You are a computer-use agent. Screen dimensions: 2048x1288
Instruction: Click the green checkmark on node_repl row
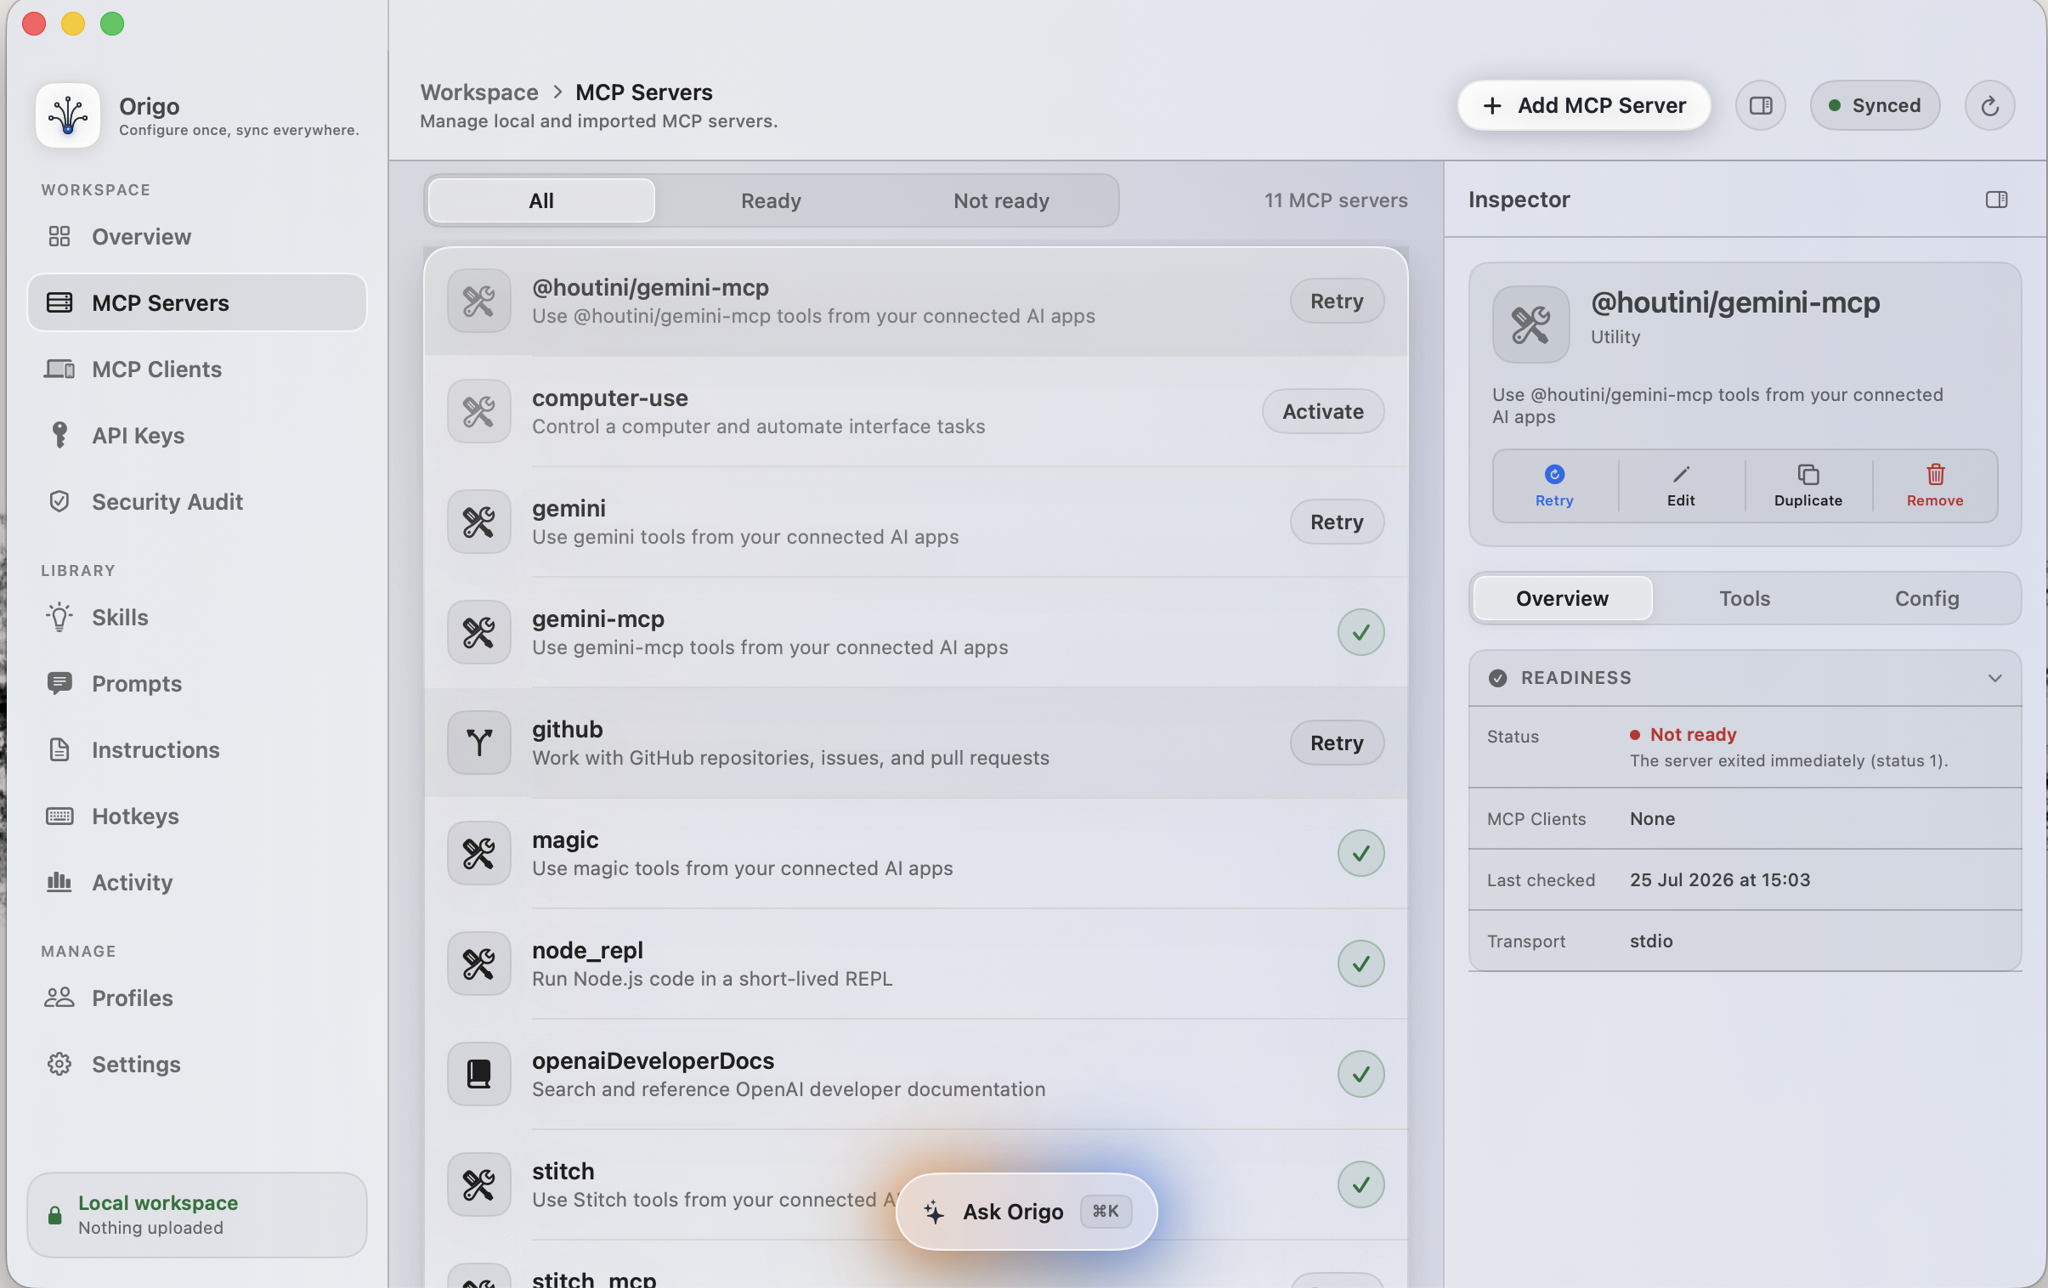[x=1361, y=963]
